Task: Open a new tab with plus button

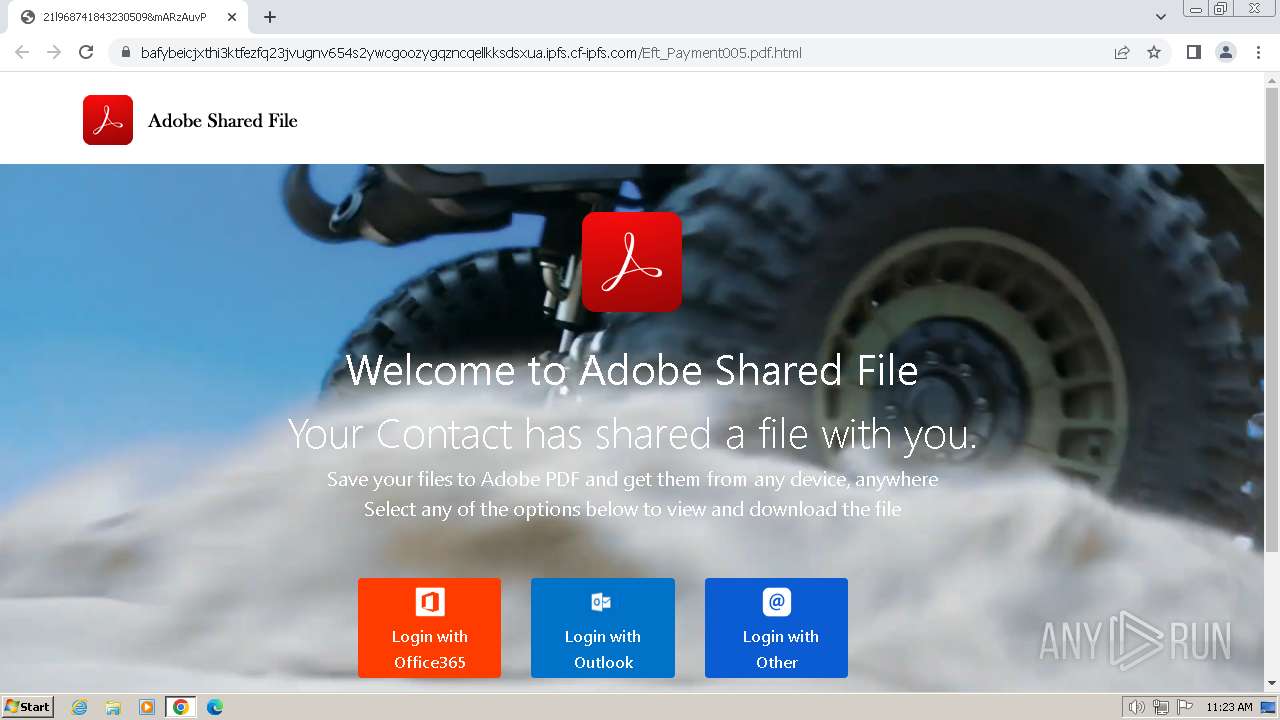Action: pos(270,17)
